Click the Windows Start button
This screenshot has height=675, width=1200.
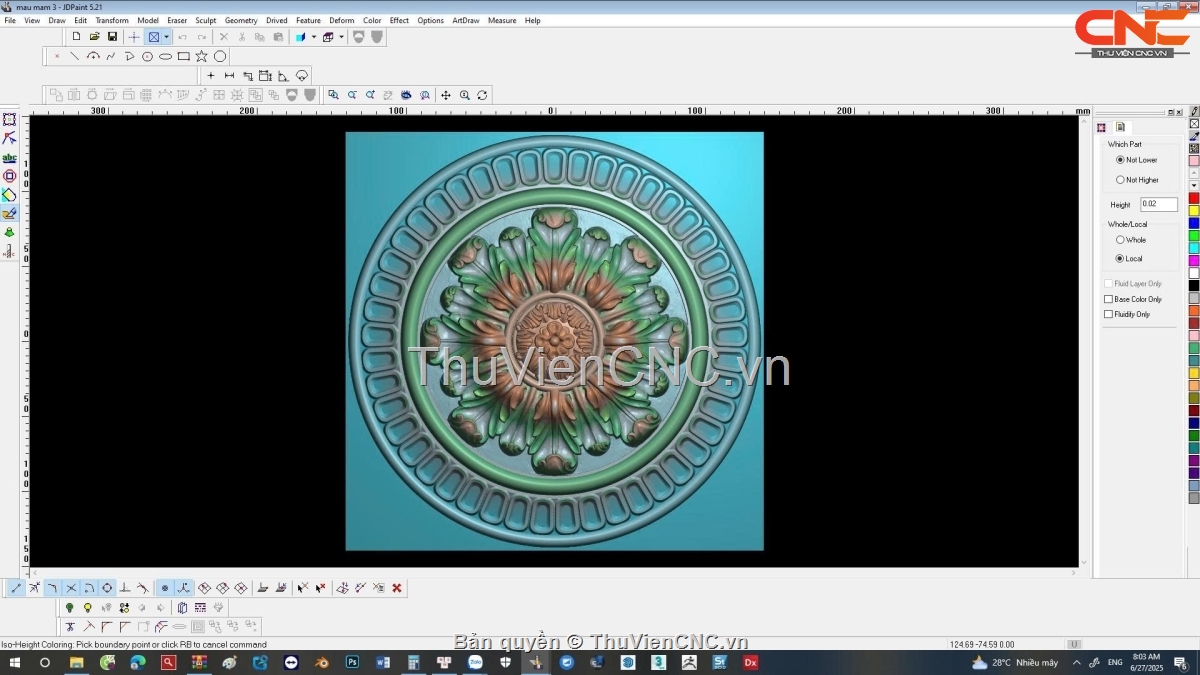click(15, 662)
